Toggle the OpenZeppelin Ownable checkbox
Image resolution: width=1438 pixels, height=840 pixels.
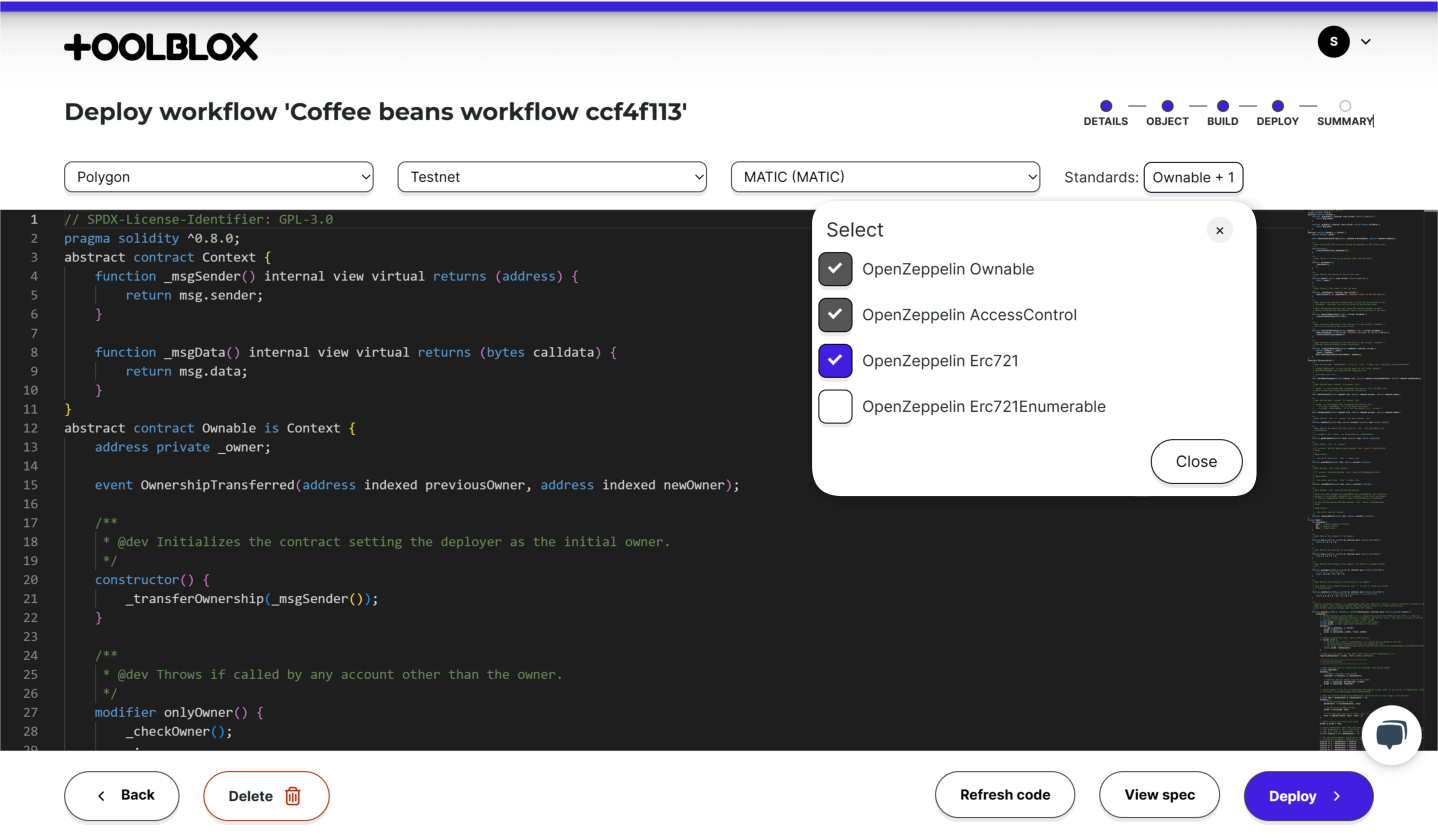(x=835, y=269)
